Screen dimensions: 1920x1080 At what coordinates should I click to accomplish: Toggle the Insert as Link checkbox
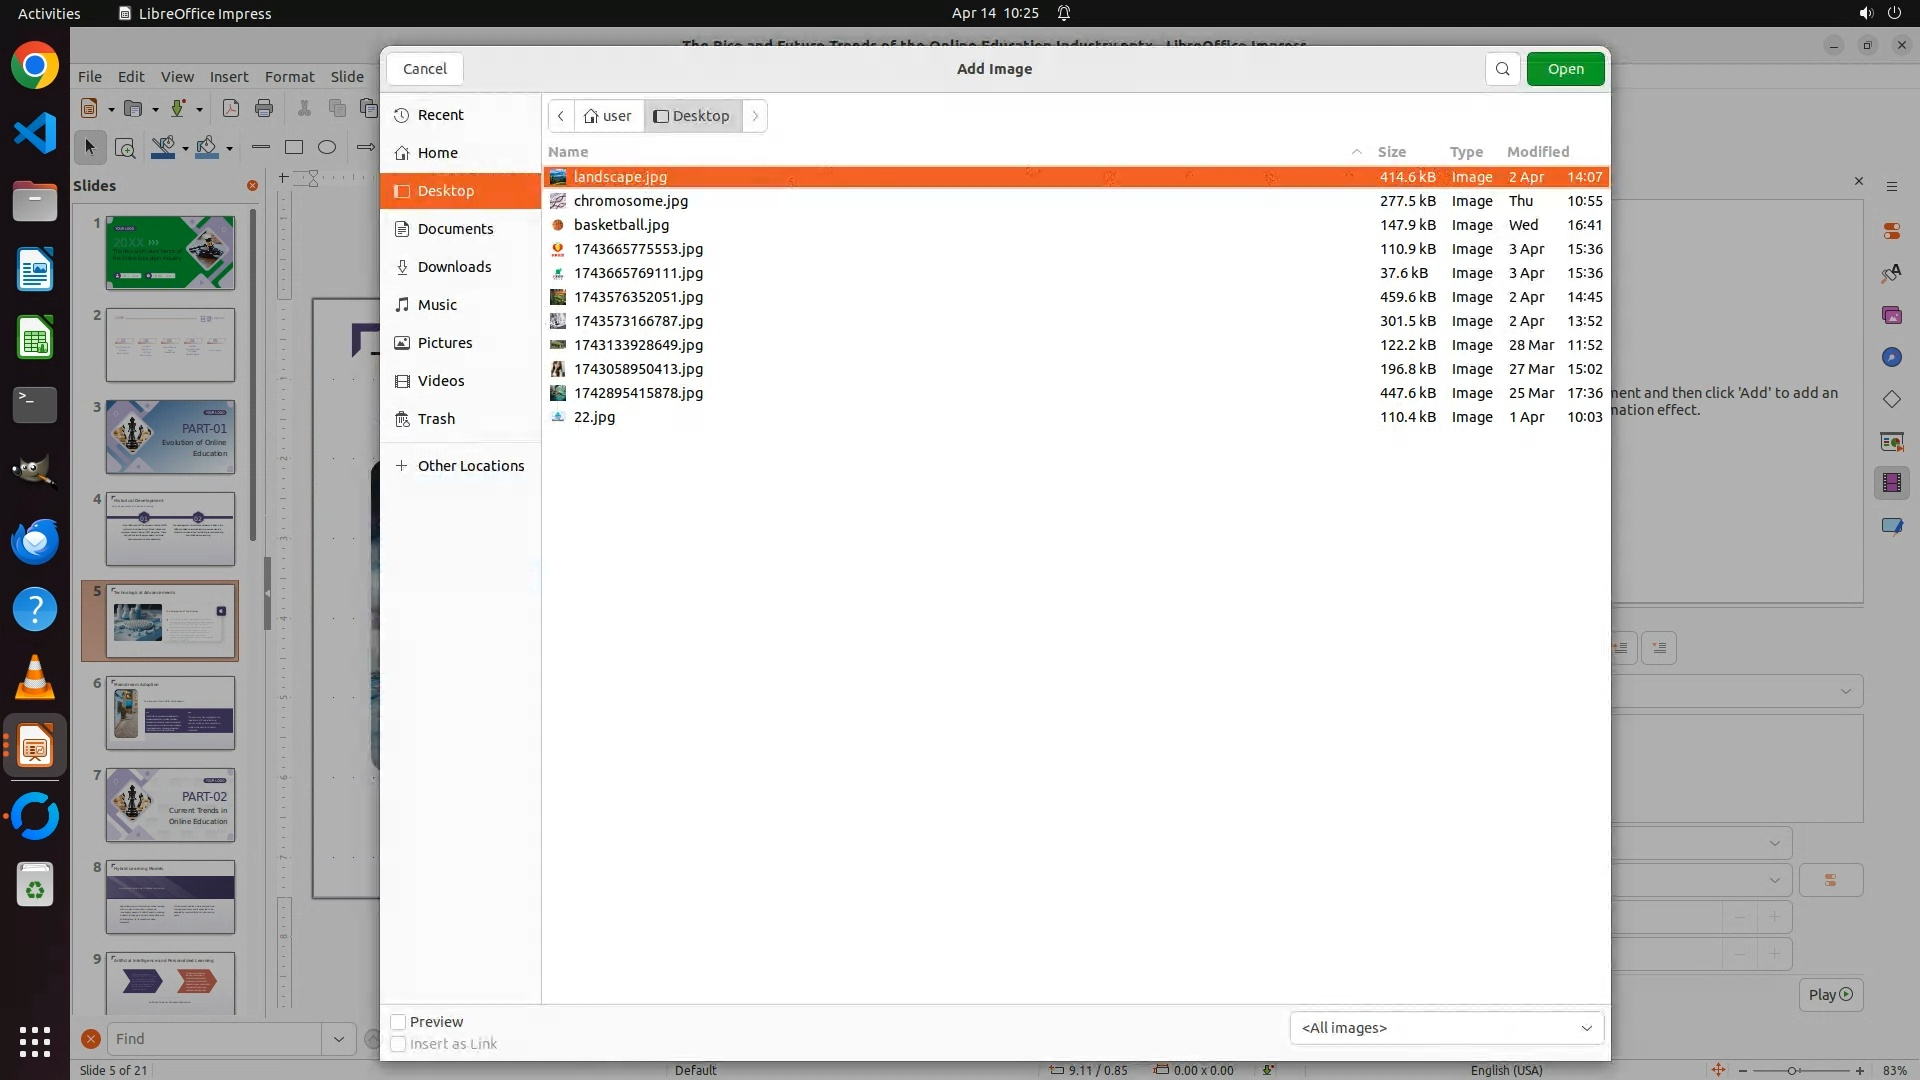[398, 1044]
